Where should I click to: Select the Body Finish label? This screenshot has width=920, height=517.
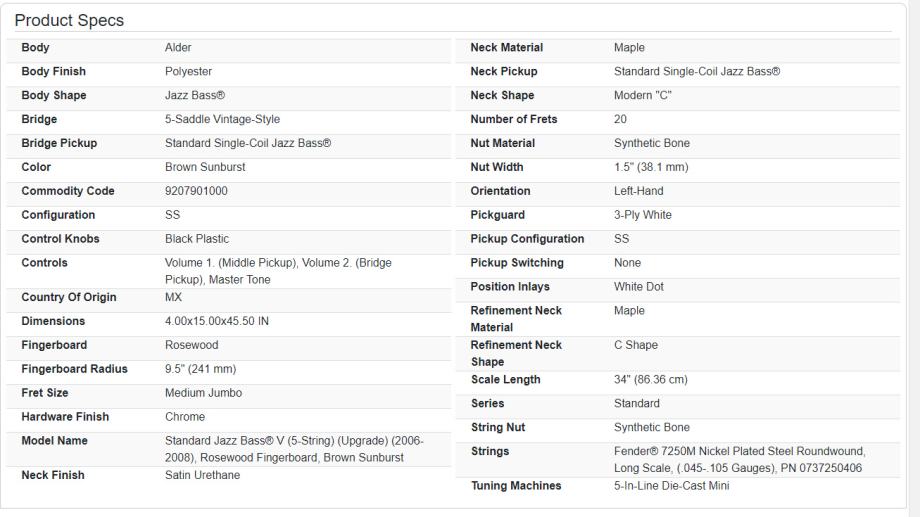[54, 72]
